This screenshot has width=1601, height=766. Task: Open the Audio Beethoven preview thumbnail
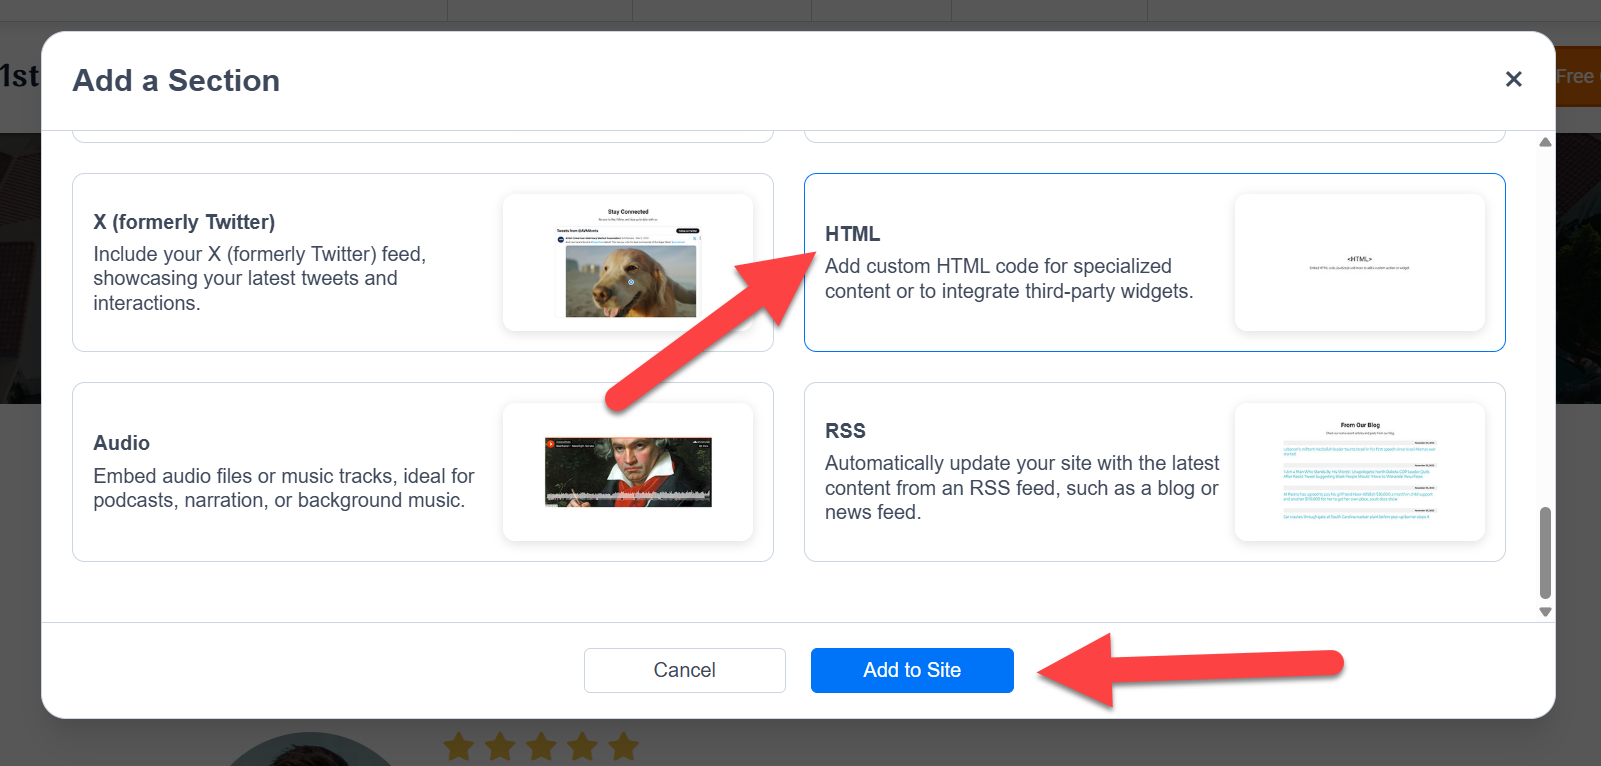[628, 472]
